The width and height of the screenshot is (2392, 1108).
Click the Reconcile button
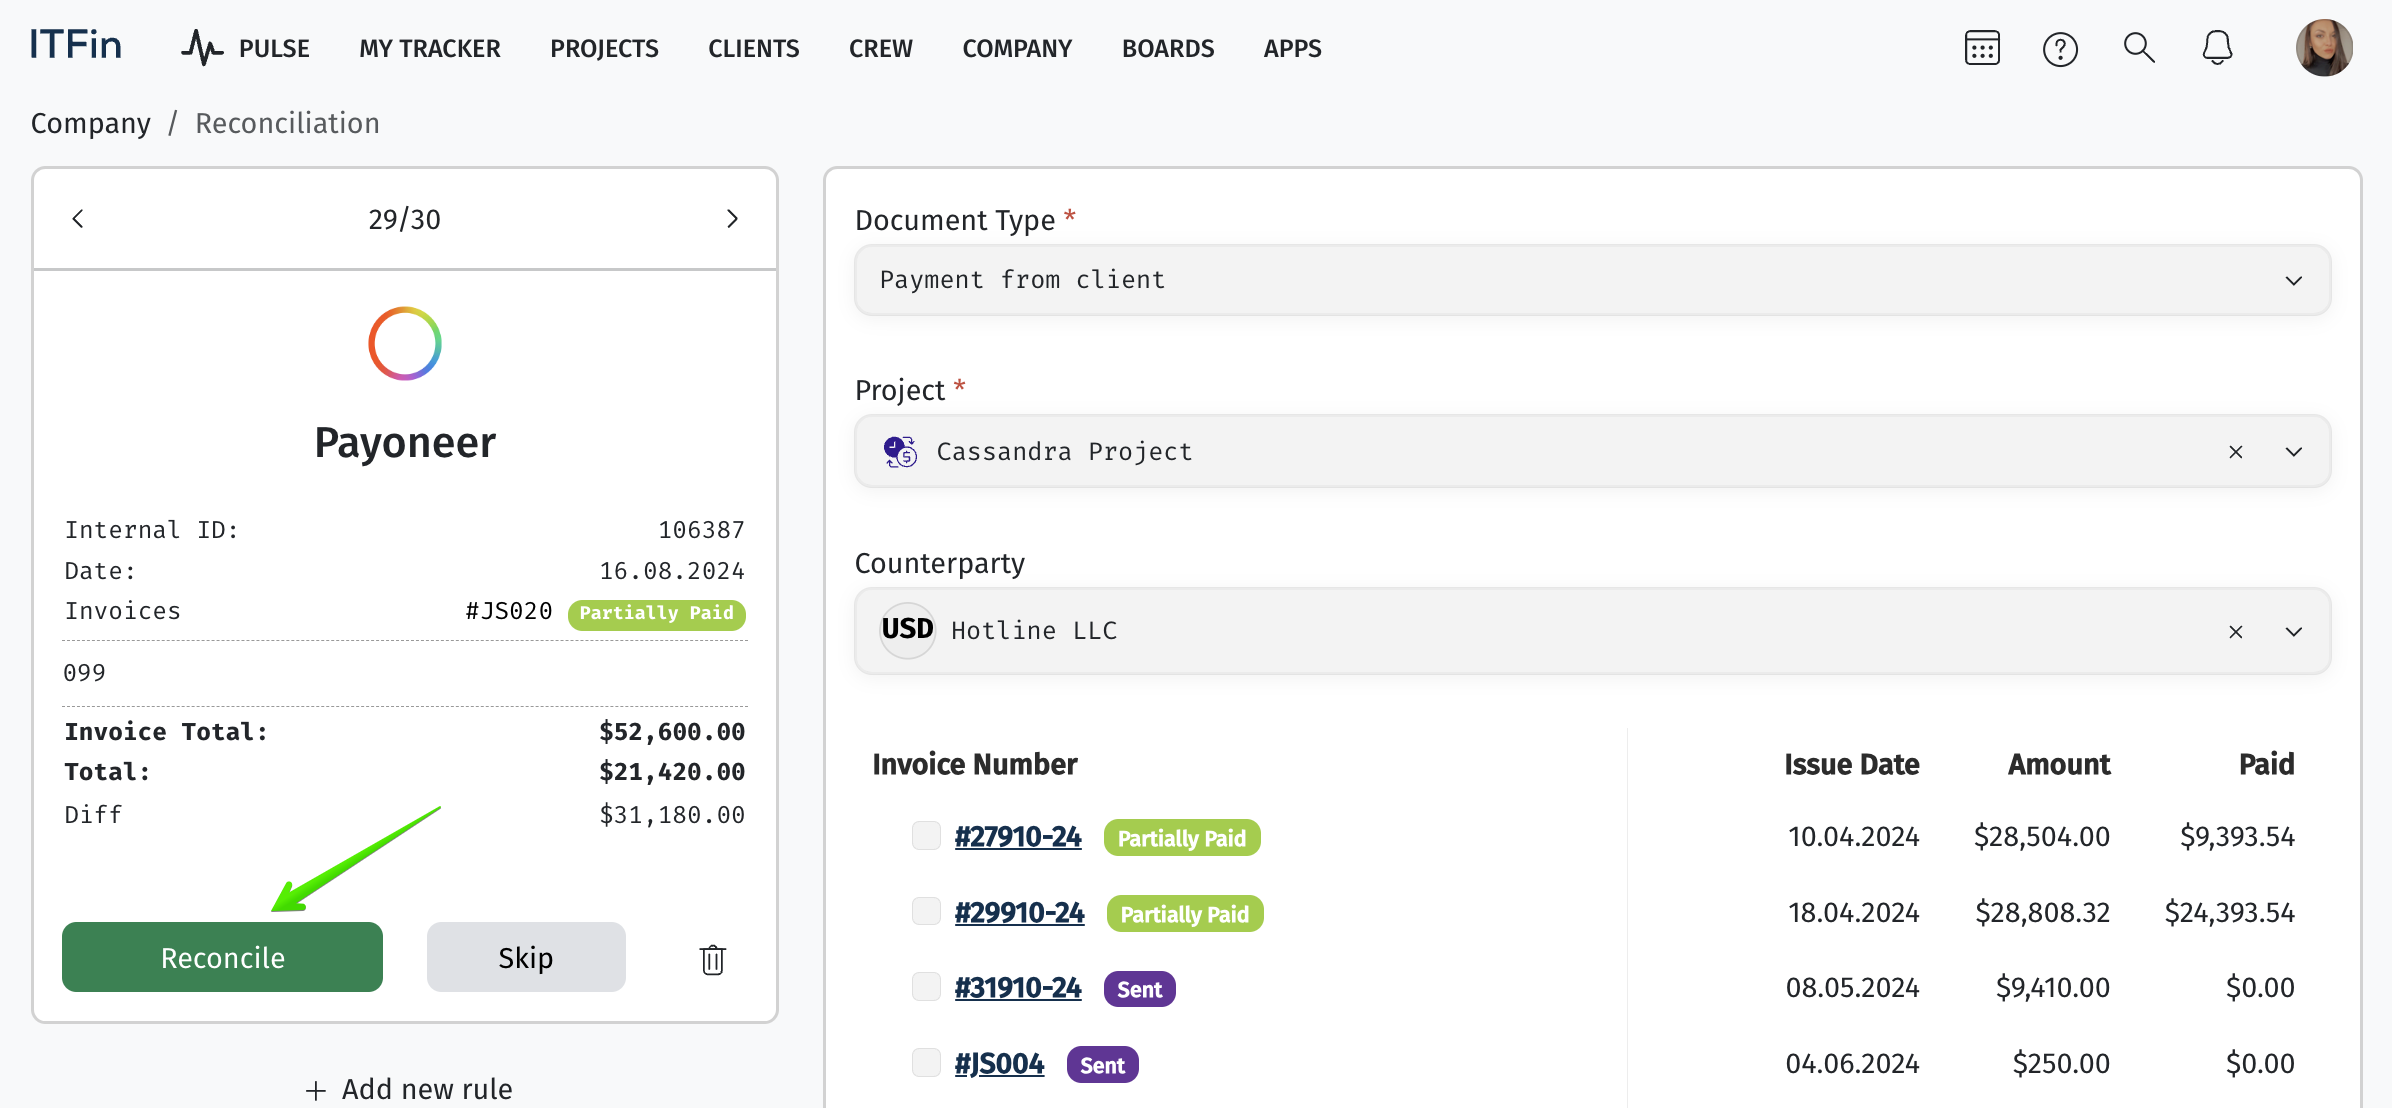tap(222, 957)
